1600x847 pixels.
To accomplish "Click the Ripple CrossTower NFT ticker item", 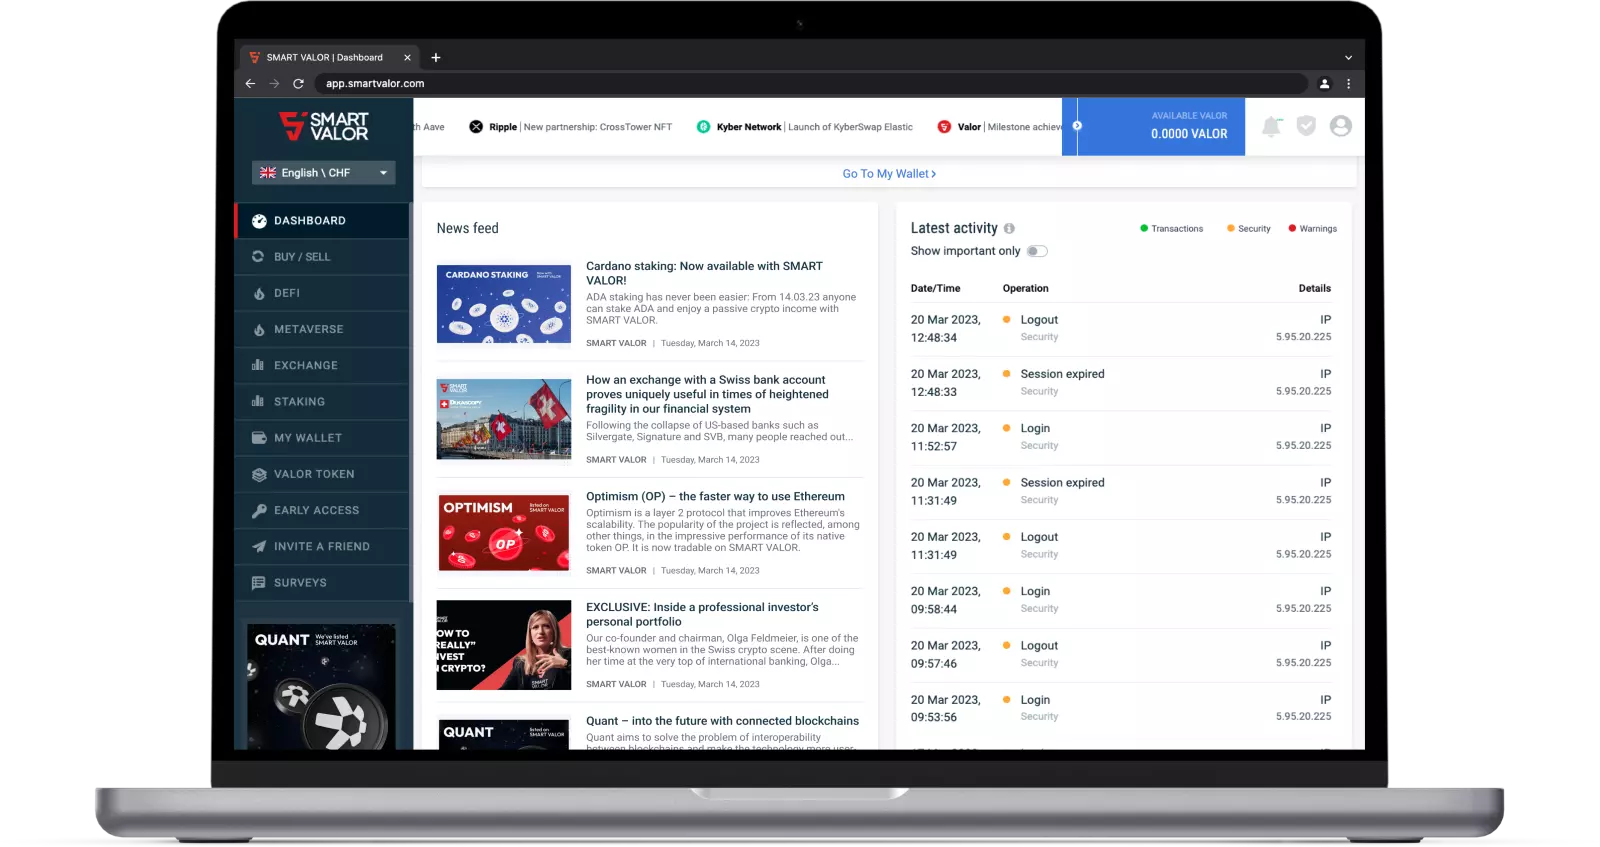I will click(x=570, y=127).
